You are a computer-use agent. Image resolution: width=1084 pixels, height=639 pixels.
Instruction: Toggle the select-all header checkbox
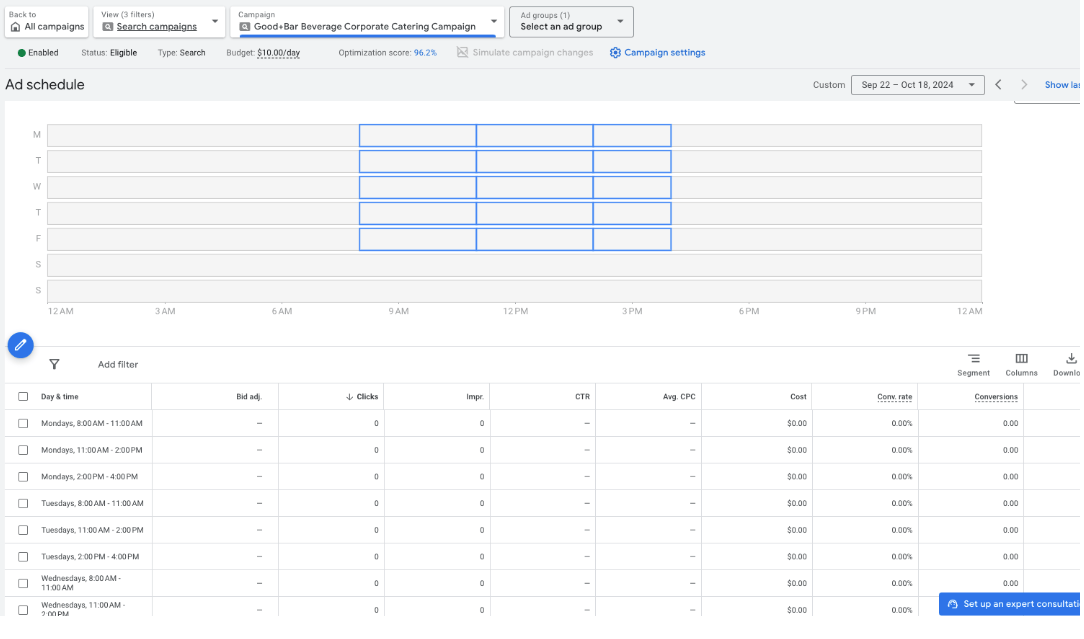coord(23,397)
